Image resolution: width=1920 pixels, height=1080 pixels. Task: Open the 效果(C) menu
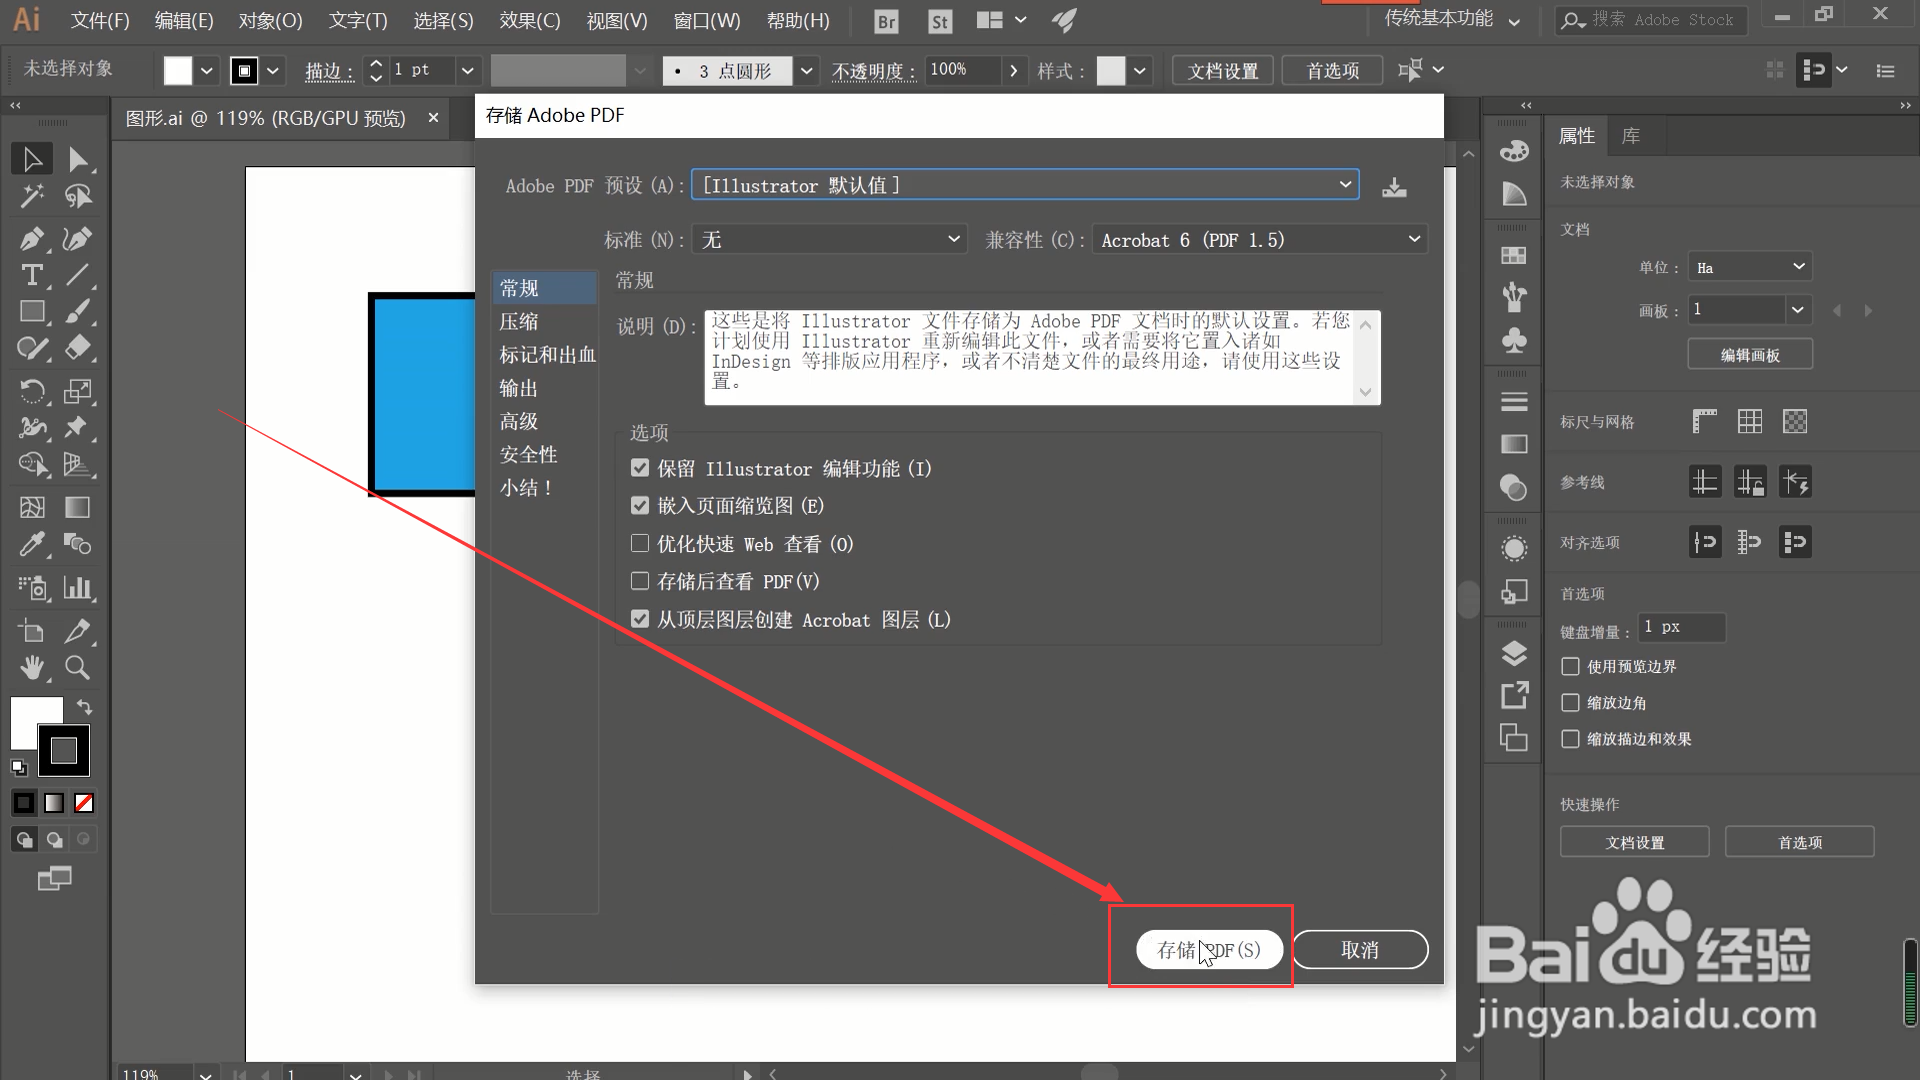530,21
